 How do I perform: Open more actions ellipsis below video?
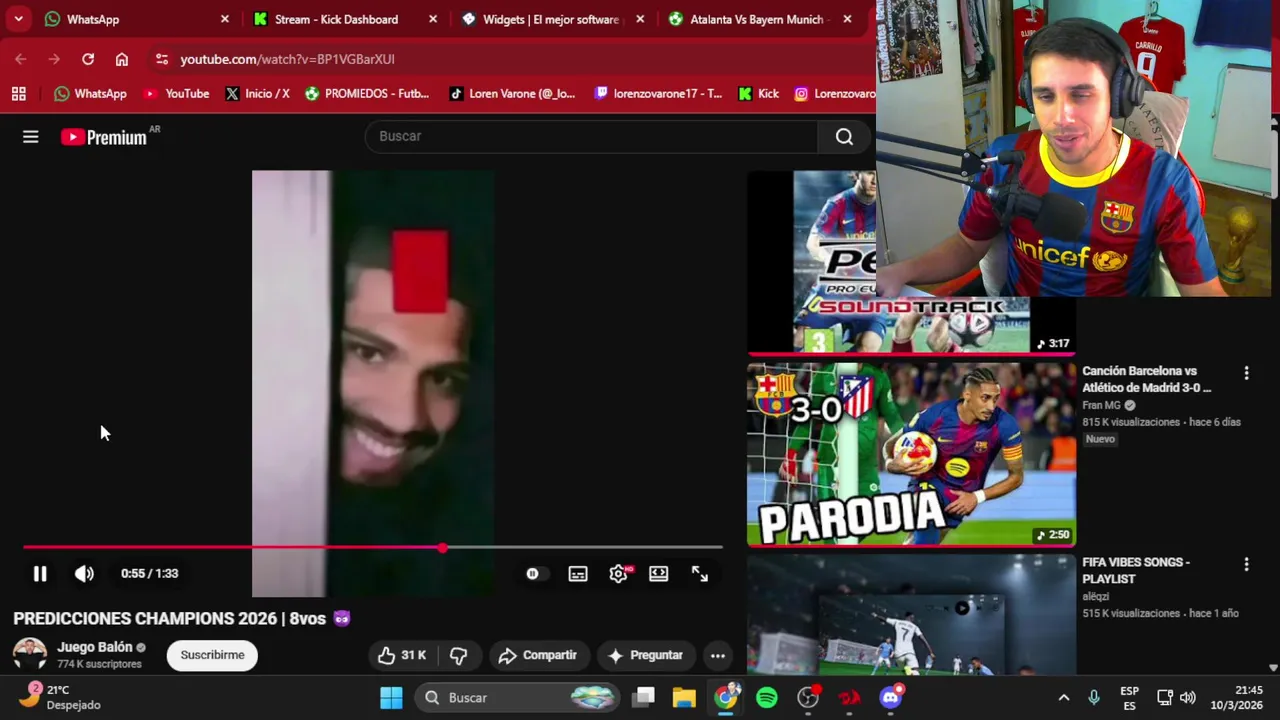click(718, 656)
